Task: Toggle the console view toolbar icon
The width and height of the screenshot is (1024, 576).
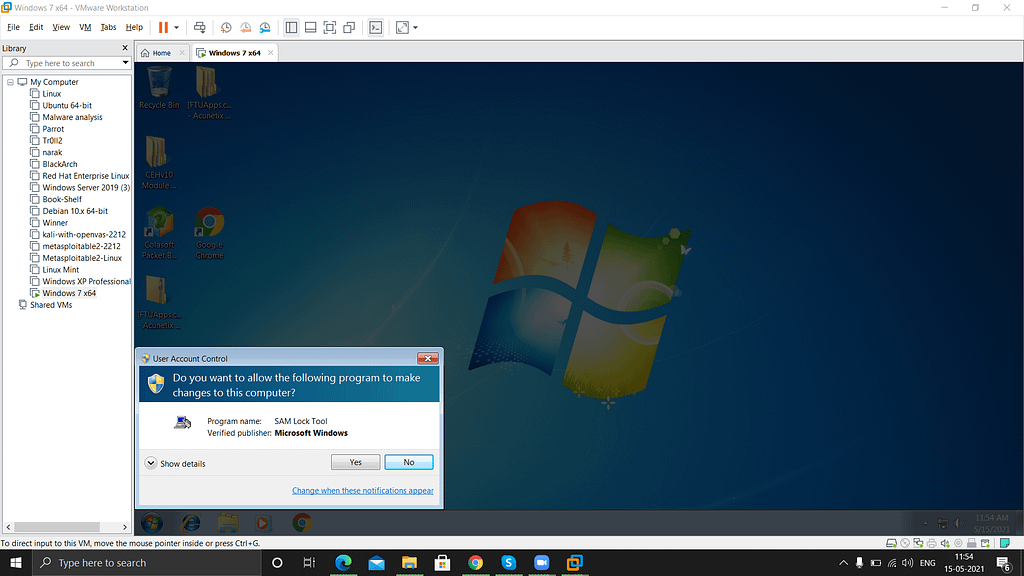Action: (x=376, y=27)
